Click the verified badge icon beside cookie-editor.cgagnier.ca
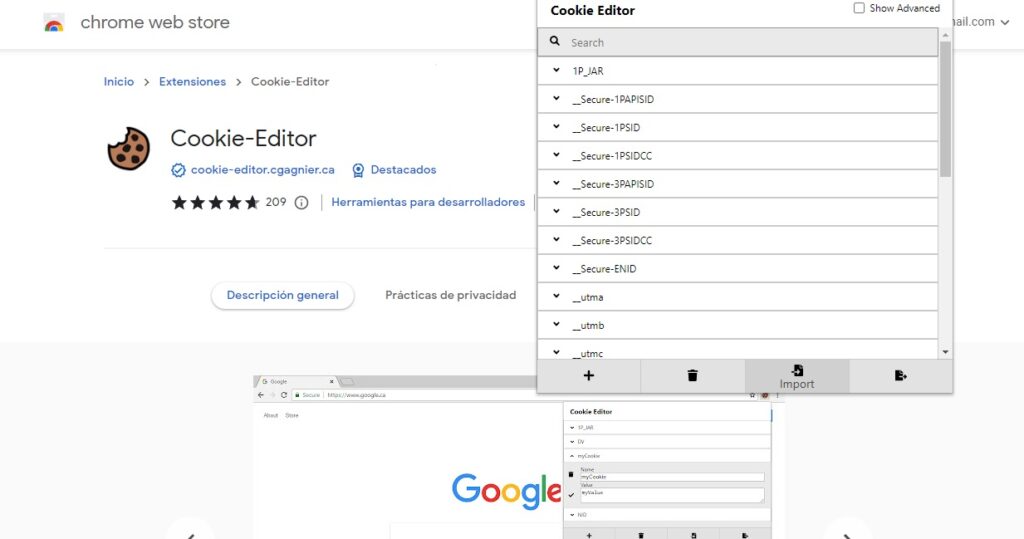1024x539 pixels. (x=178, y=170)
